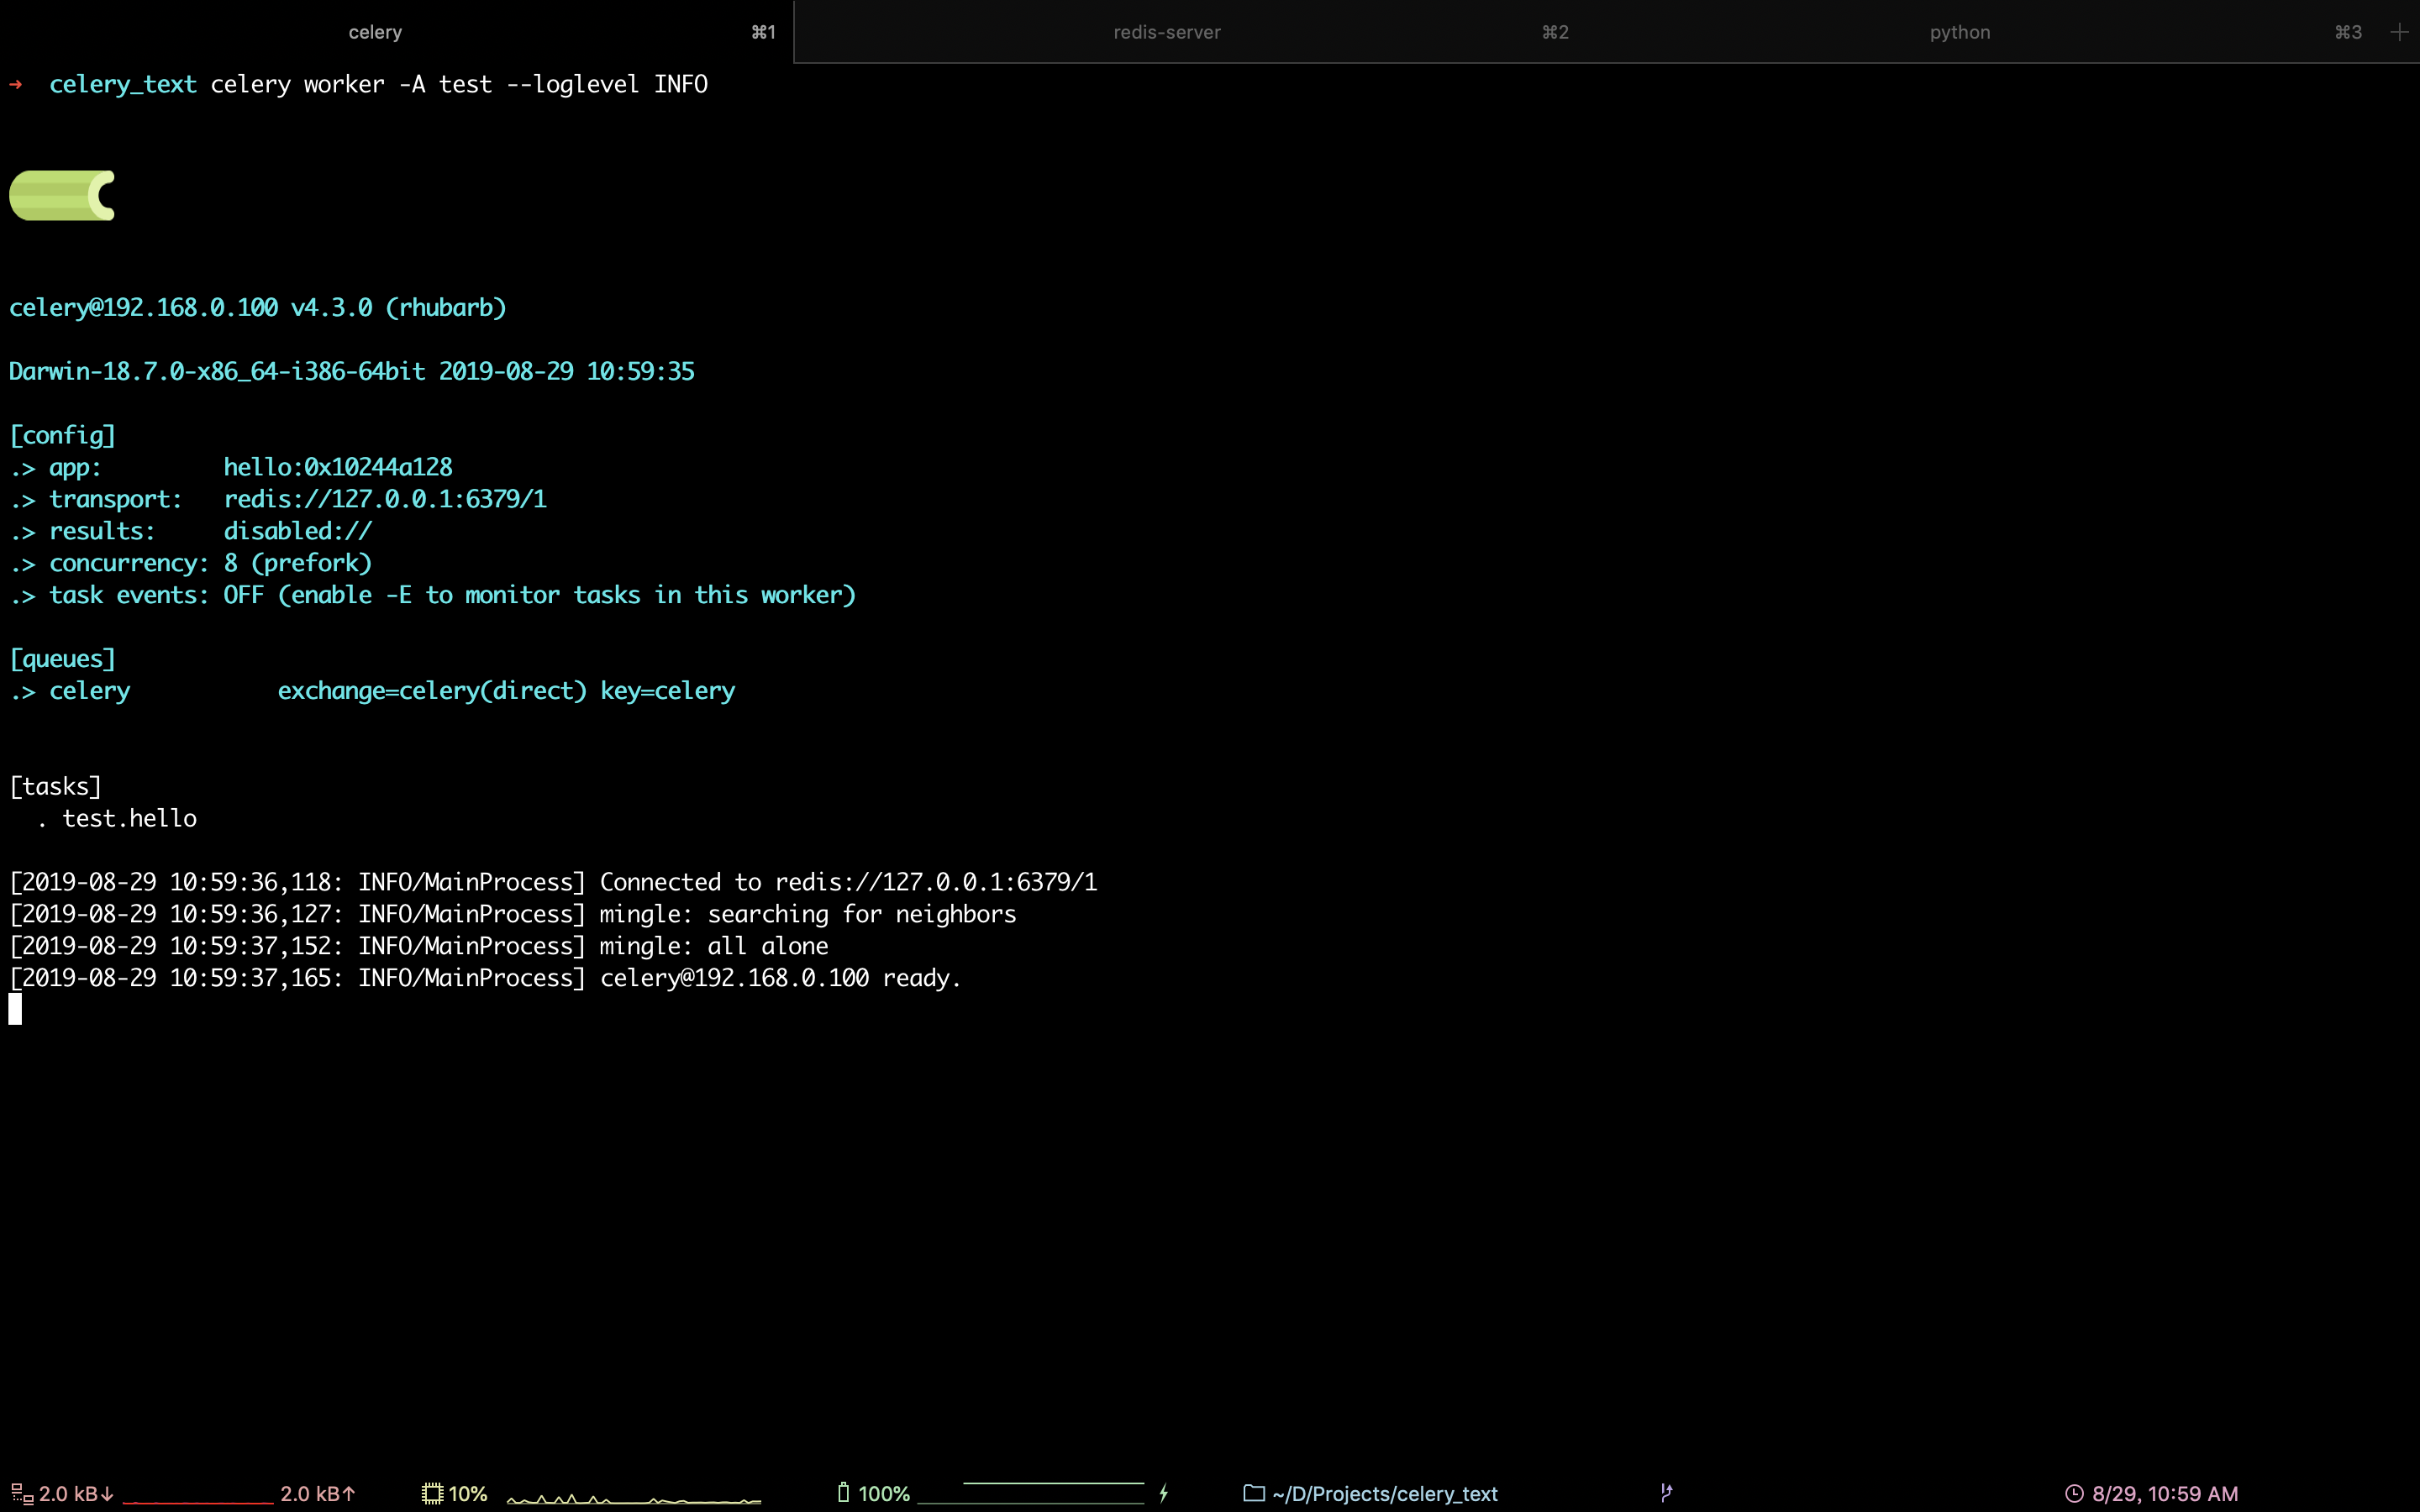Click the 'mingle: searching for neighbors' log line
The height and width of the screenshot is (1512, 2420).
[x=513, y=914]
